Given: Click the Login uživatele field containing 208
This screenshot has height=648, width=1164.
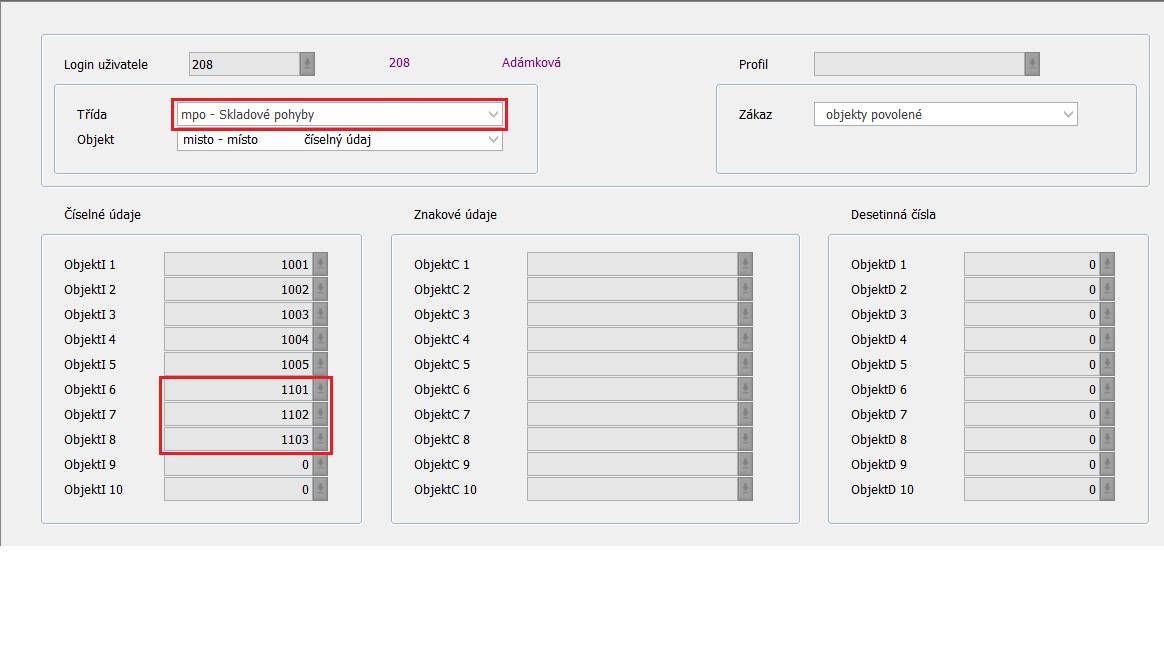Looking at the screenshot, I should point(244,64).
